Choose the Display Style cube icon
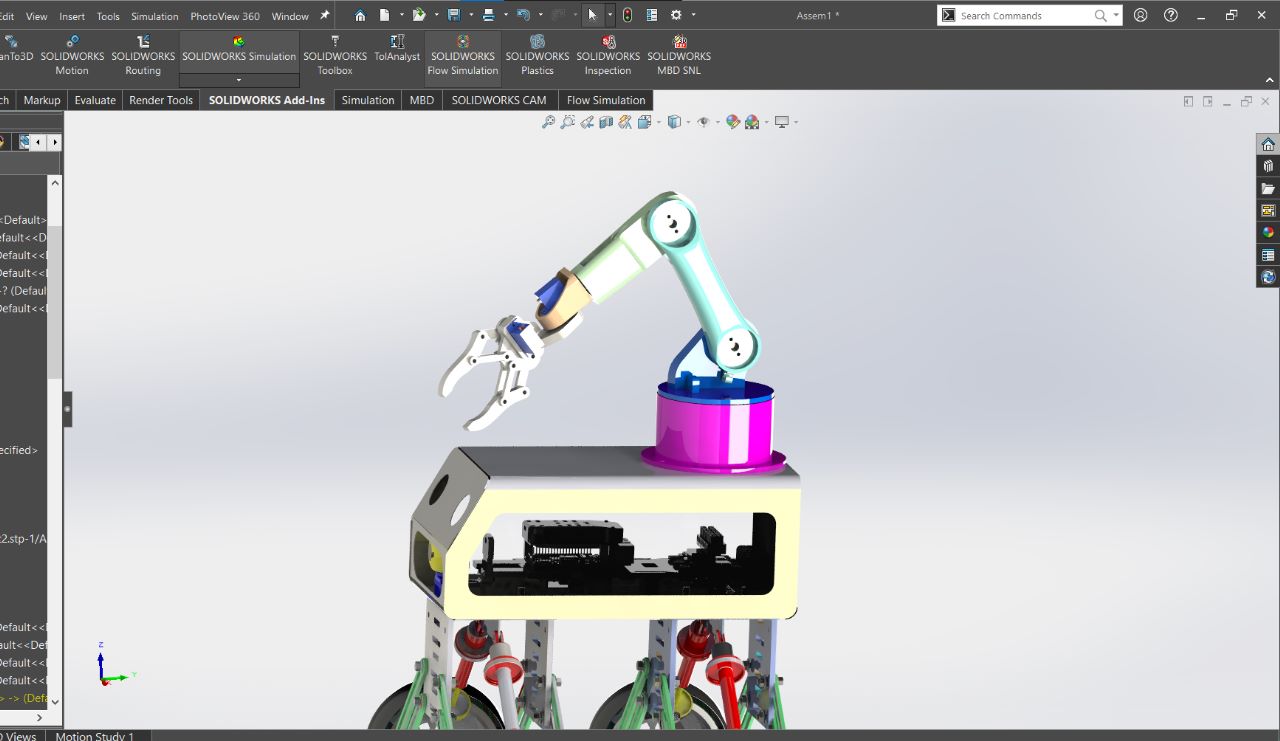1280x741 pixels. tap(674, 122)
